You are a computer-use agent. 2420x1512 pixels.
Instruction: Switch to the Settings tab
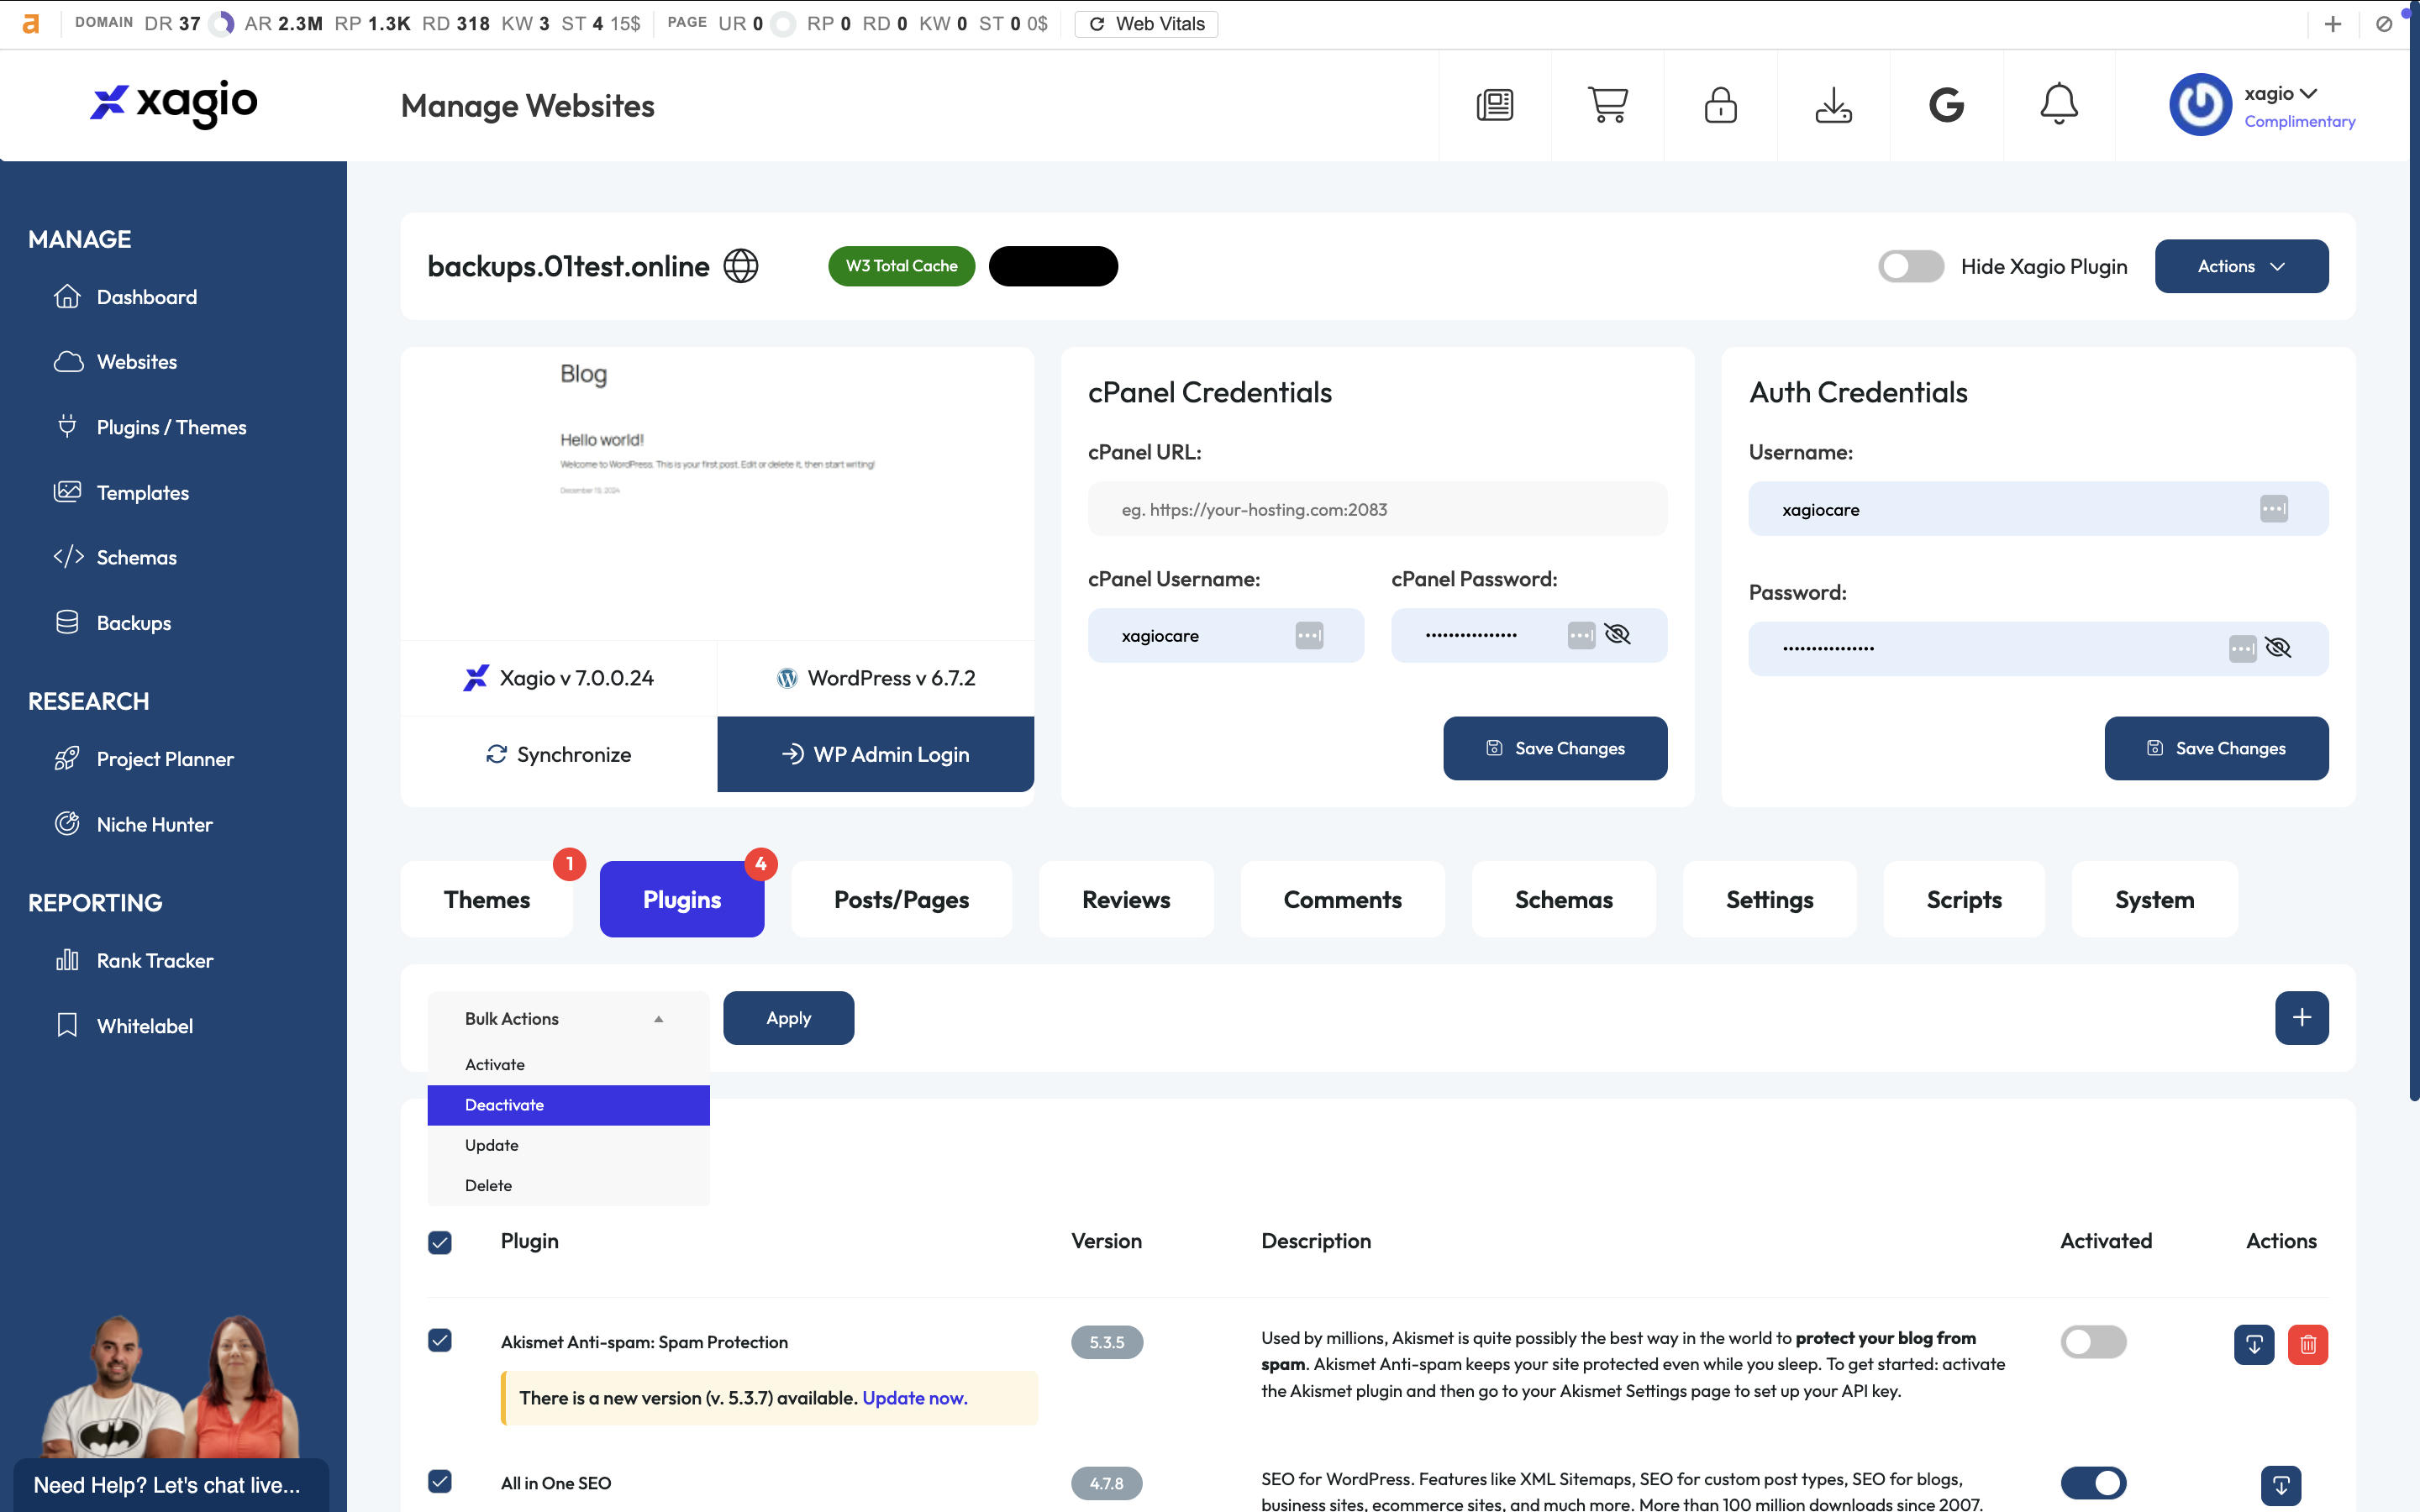point(1769,899)
